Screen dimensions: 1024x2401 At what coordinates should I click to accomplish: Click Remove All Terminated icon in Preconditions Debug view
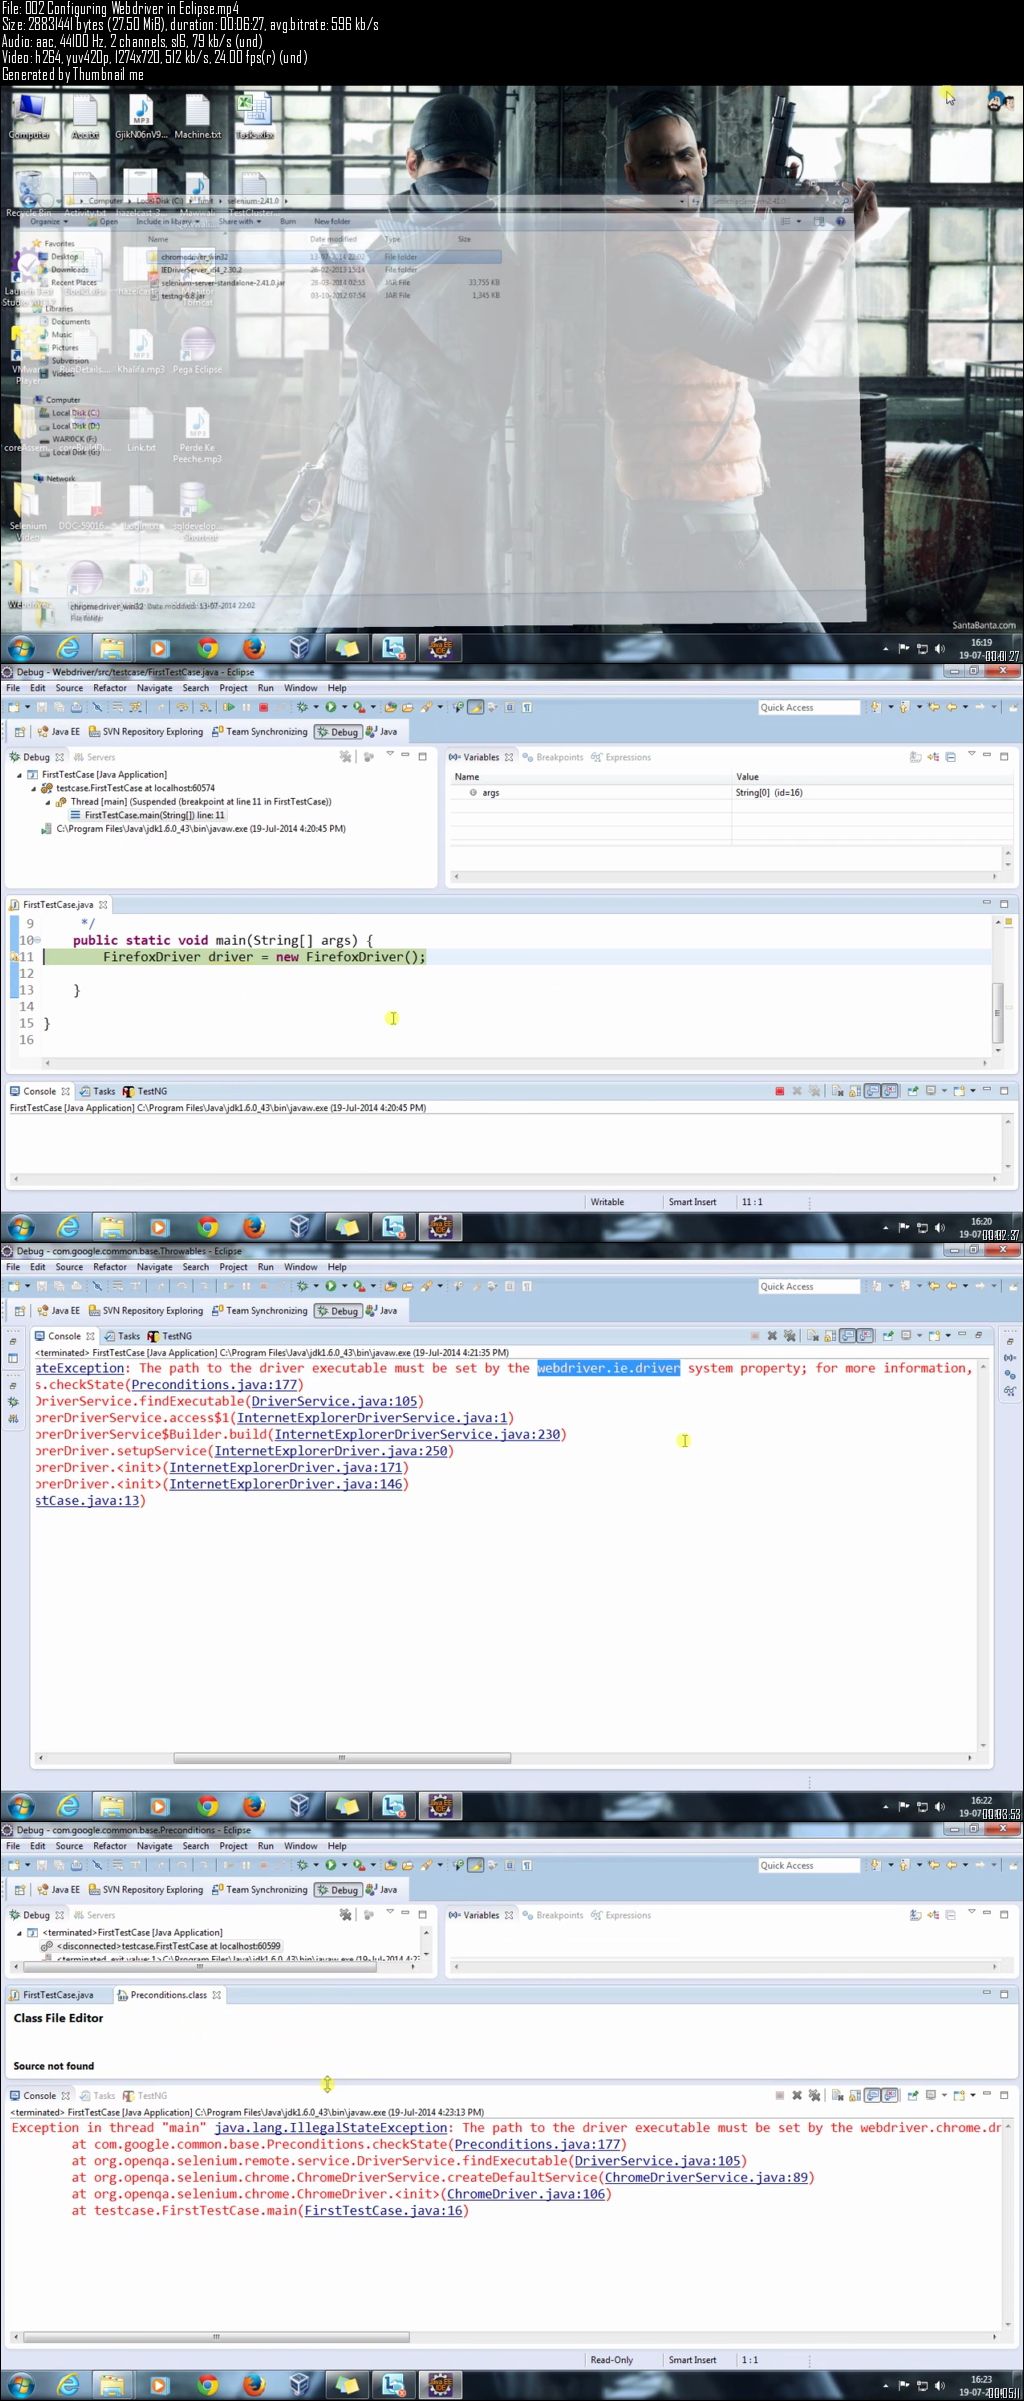[x=345, y=1915]
